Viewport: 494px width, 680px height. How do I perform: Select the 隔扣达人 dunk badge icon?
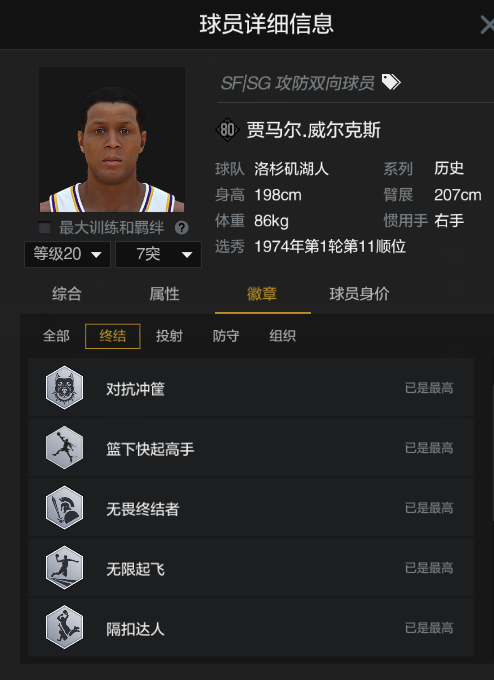64,627
